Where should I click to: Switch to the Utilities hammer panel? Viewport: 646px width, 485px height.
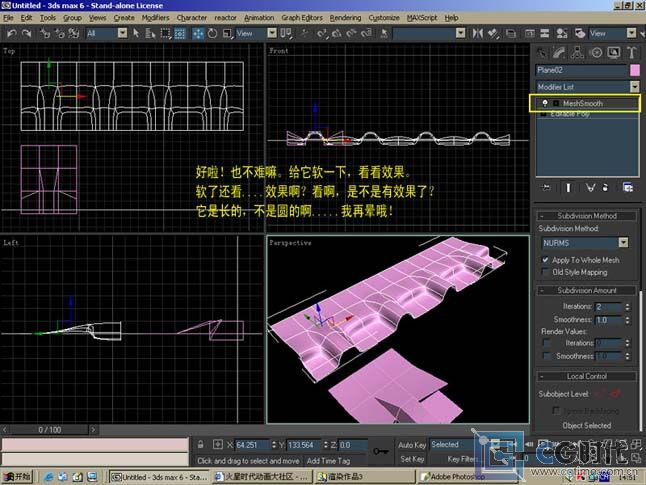click(x=632, y=53)
